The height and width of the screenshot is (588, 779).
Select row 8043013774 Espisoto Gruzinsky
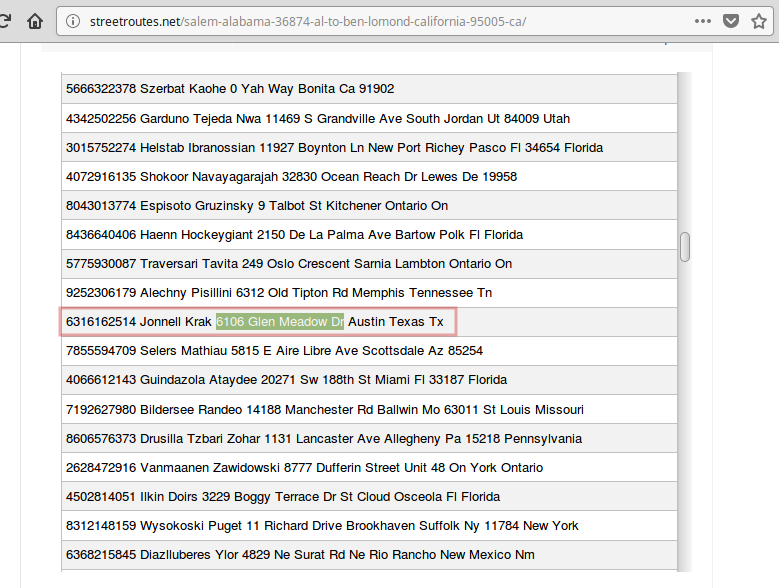[x=369, y=206]
